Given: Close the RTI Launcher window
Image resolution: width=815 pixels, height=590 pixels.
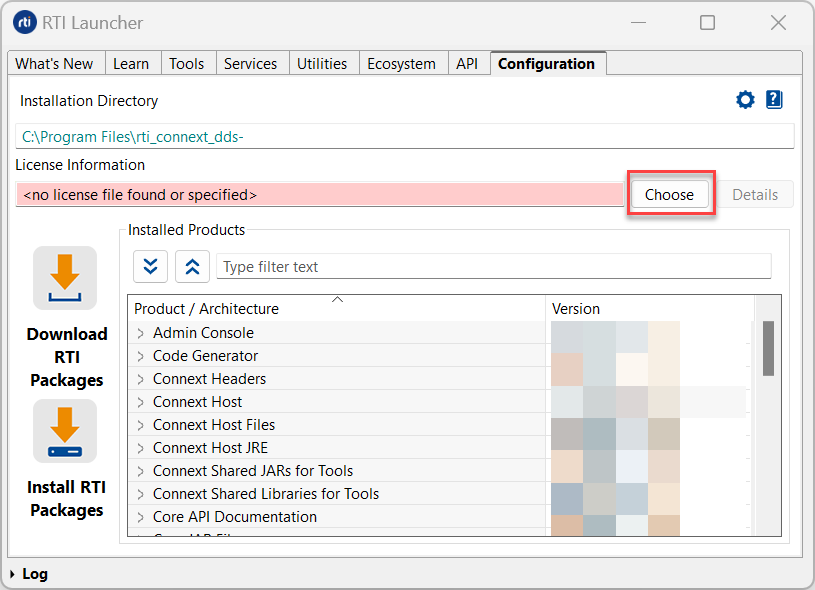Looking at the screenshot, I should (x=778, y=22).
